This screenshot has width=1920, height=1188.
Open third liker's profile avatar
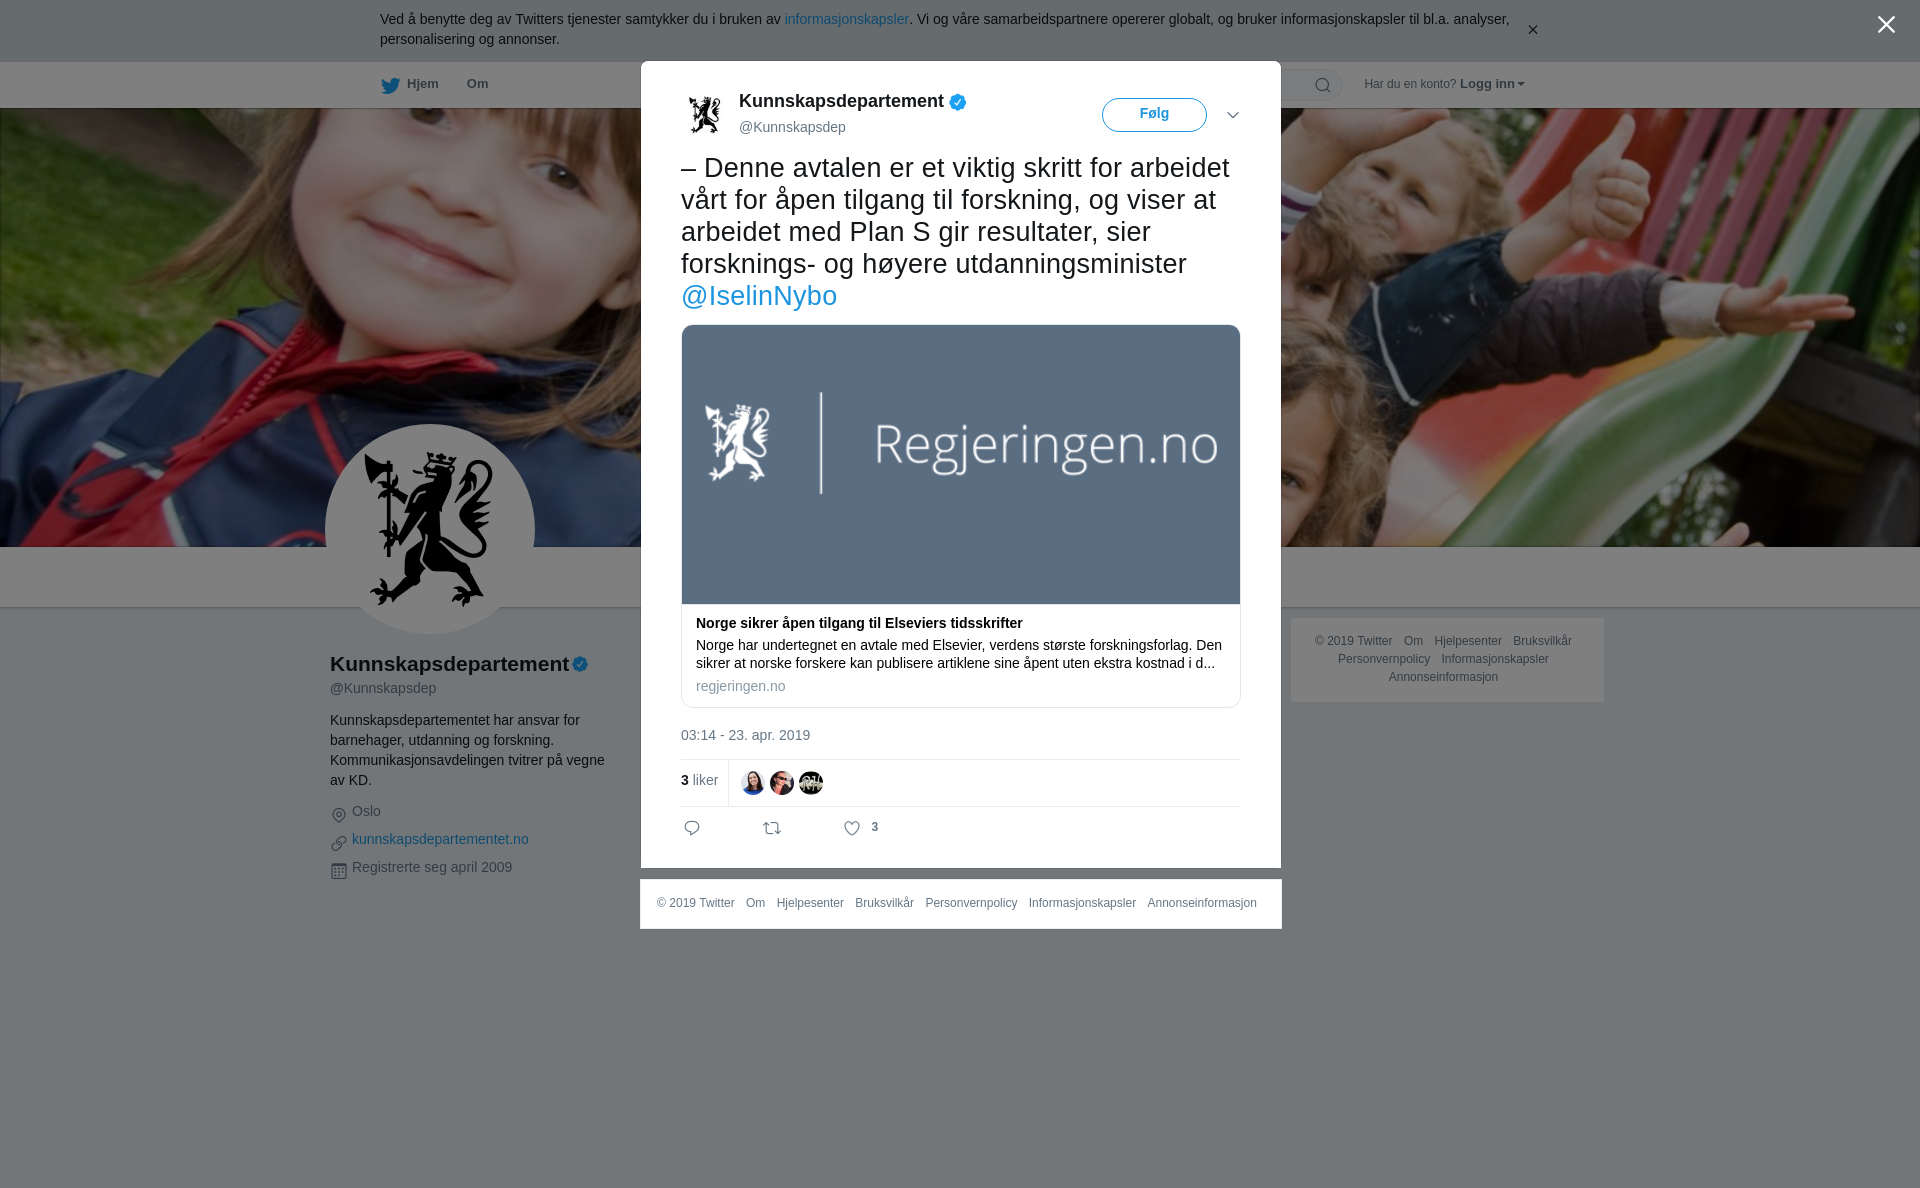pos(811,783)
